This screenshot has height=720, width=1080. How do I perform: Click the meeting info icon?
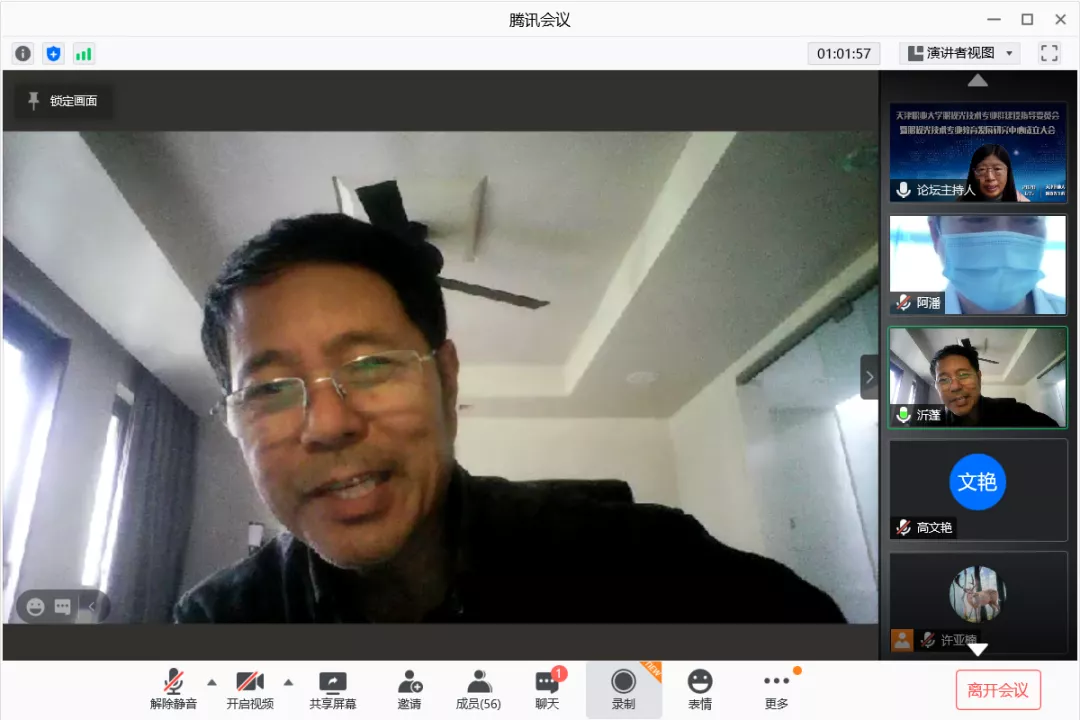pyautogui.click(x=23, y=54)
